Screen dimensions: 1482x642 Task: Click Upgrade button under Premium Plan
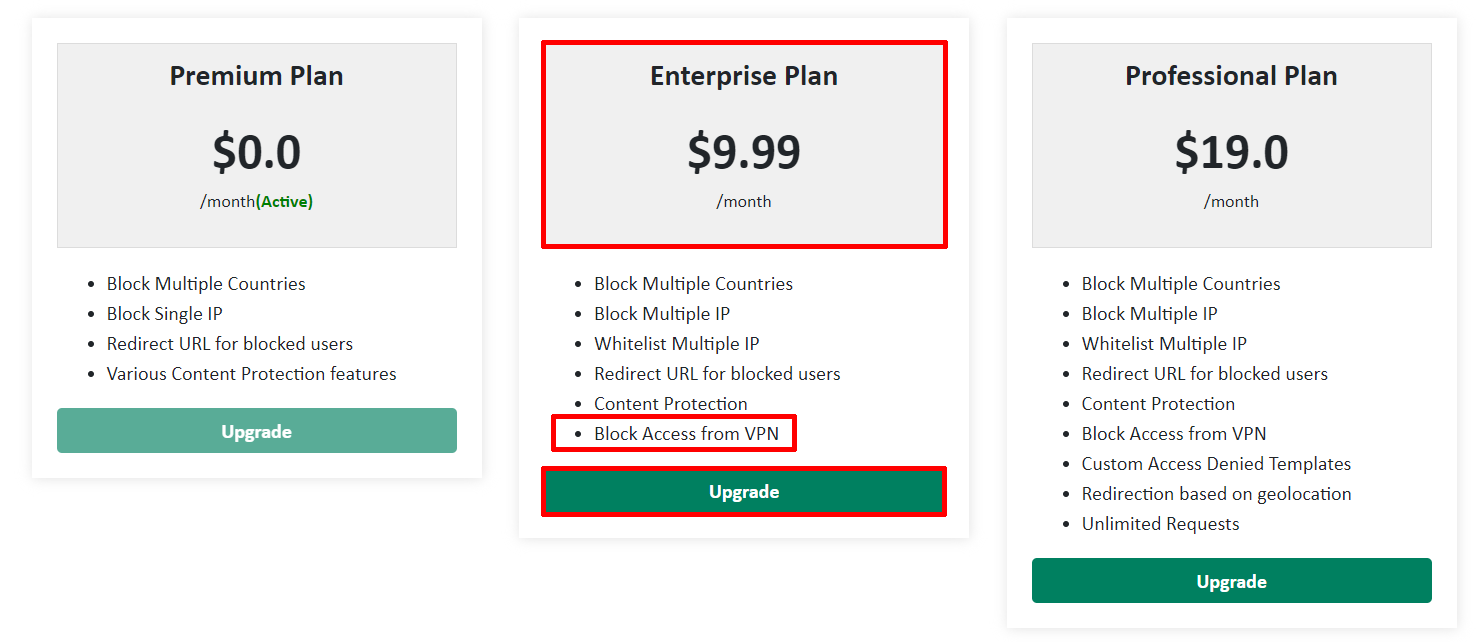point(257,430)
